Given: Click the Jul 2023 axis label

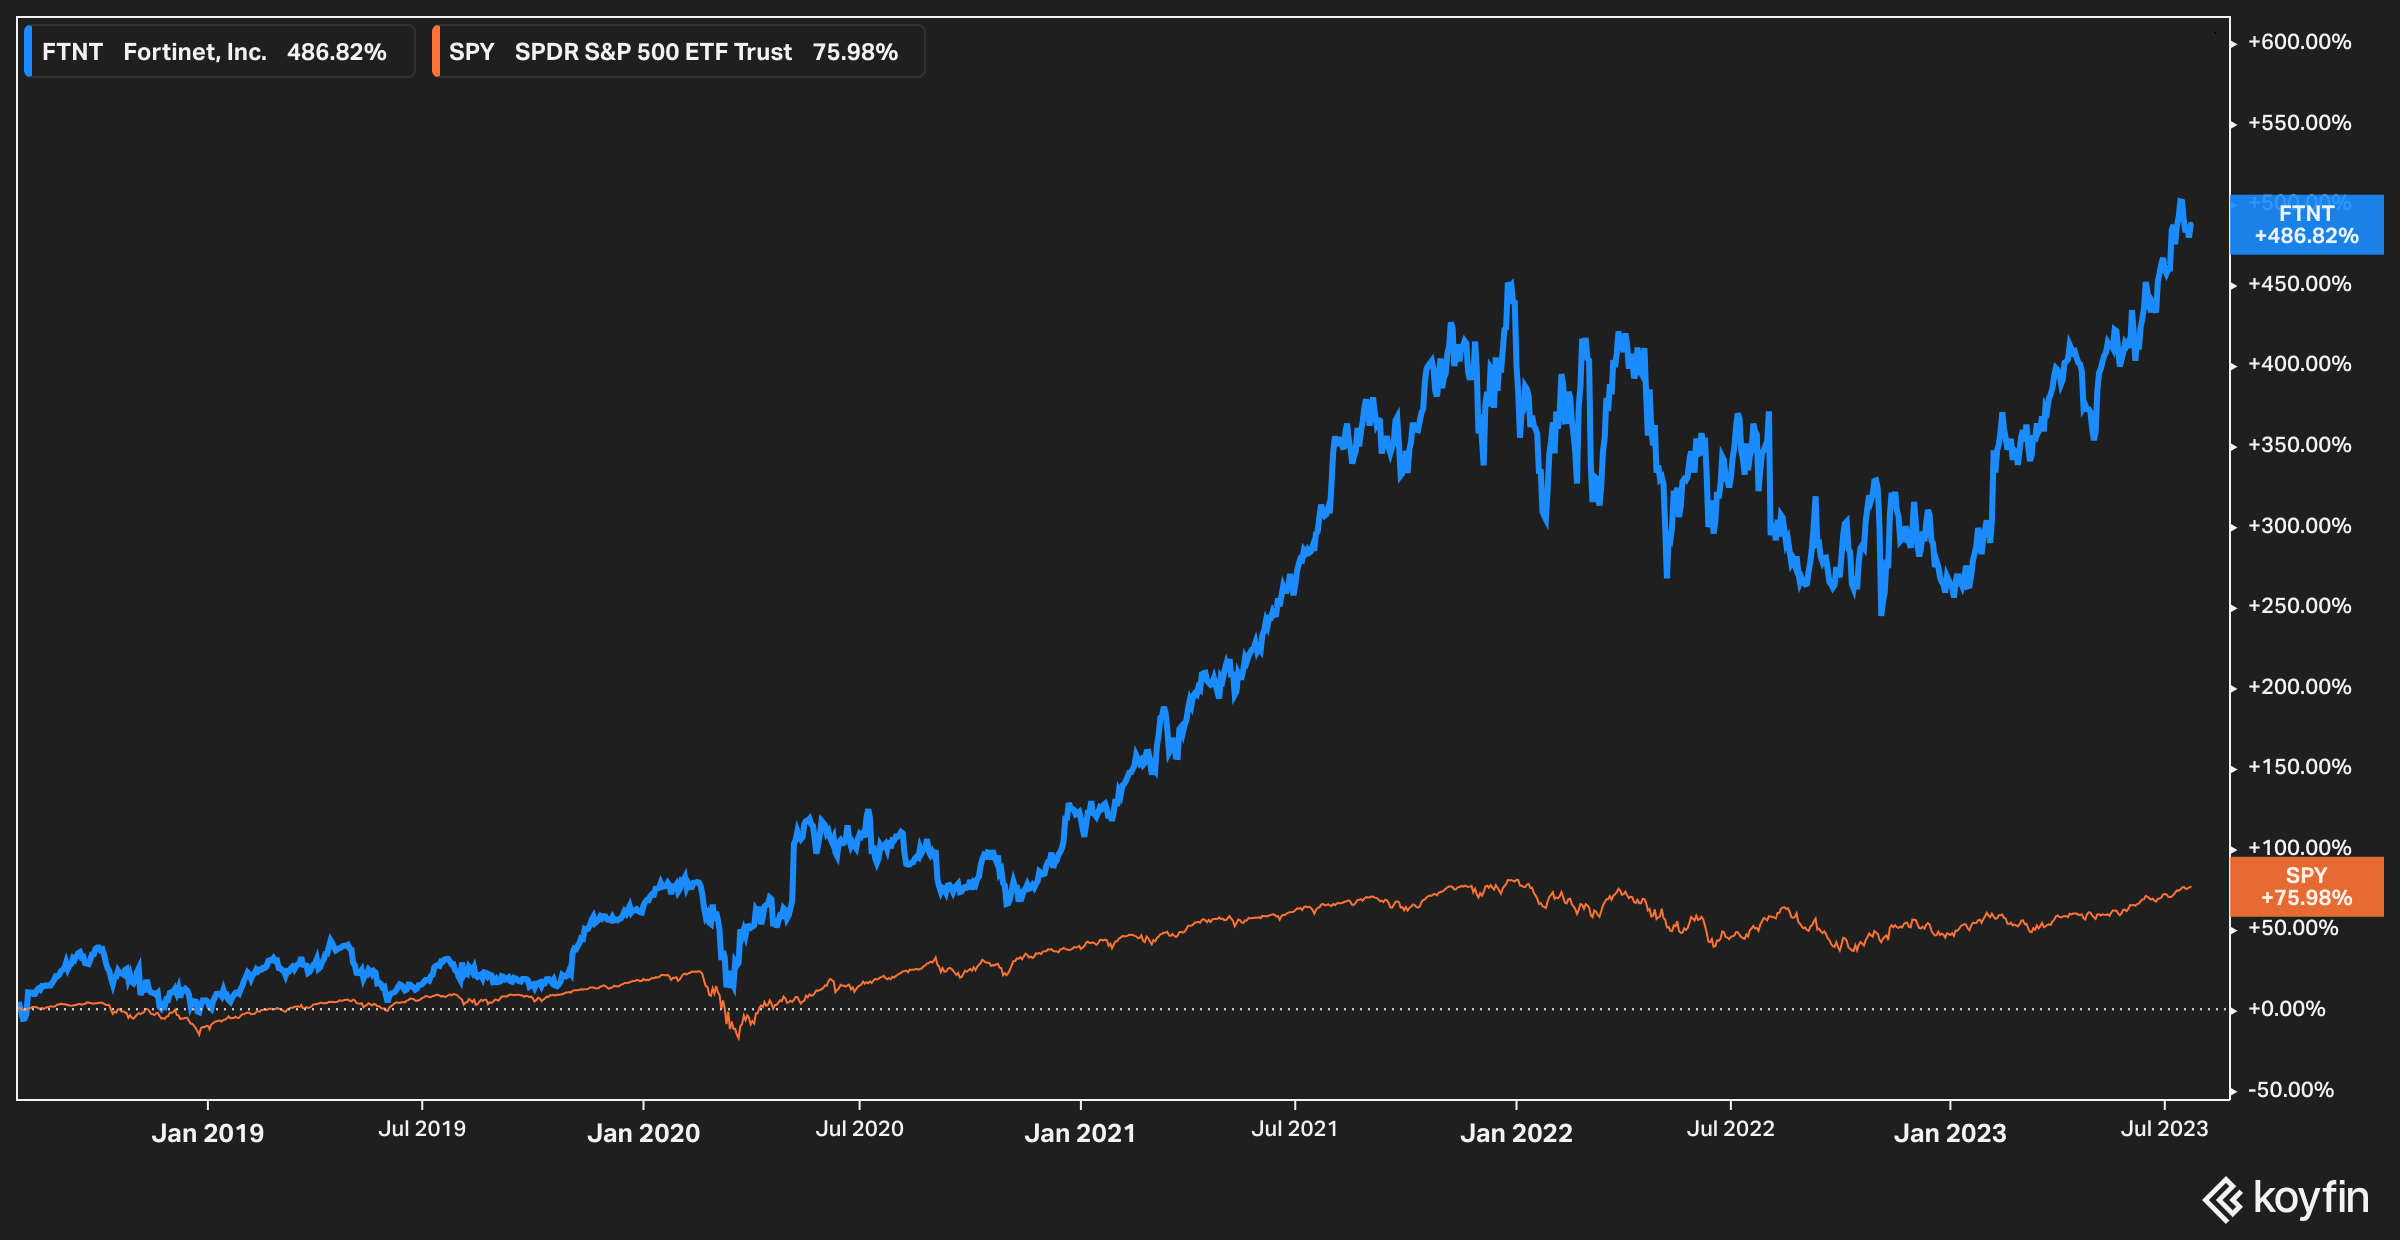Looking at the screenshot, I should (x=2164, y=1129).
